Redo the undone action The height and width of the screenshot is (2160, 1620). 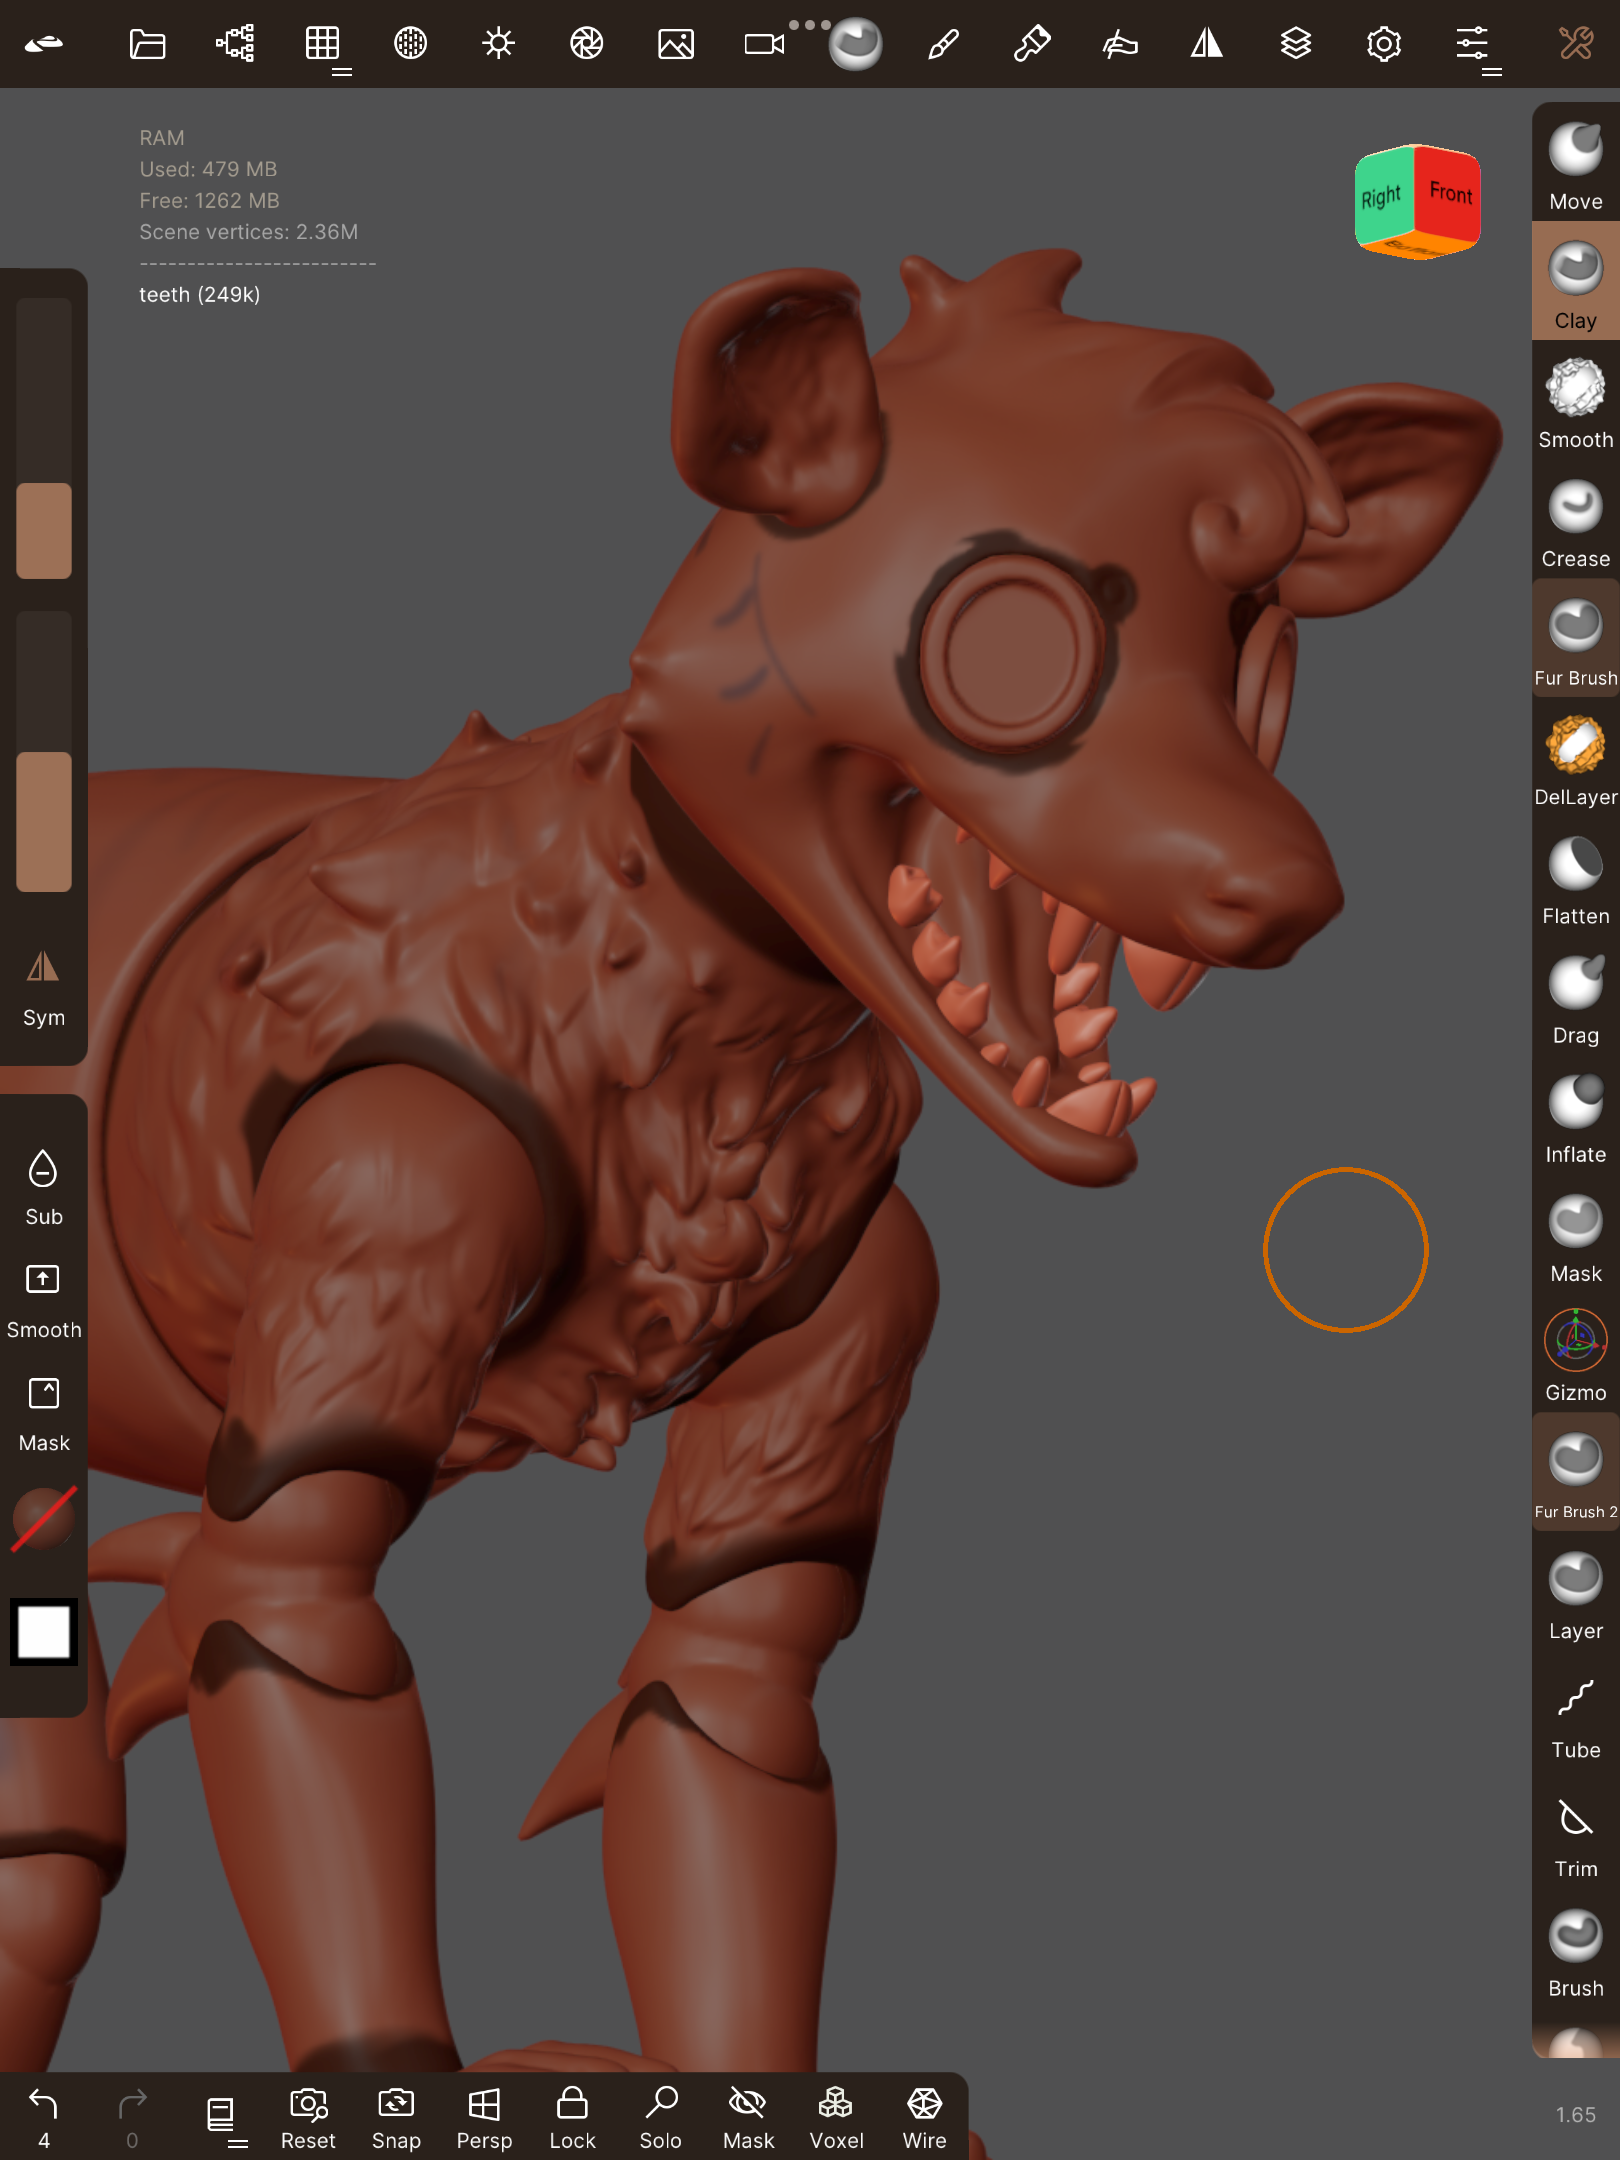click(x=132, y=2118)
